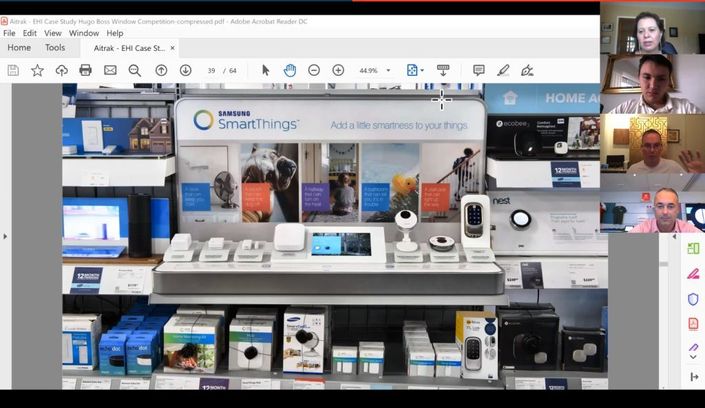Click the fit page display icon
Viewport: 705px width, 408px height.
click(412, 70)
